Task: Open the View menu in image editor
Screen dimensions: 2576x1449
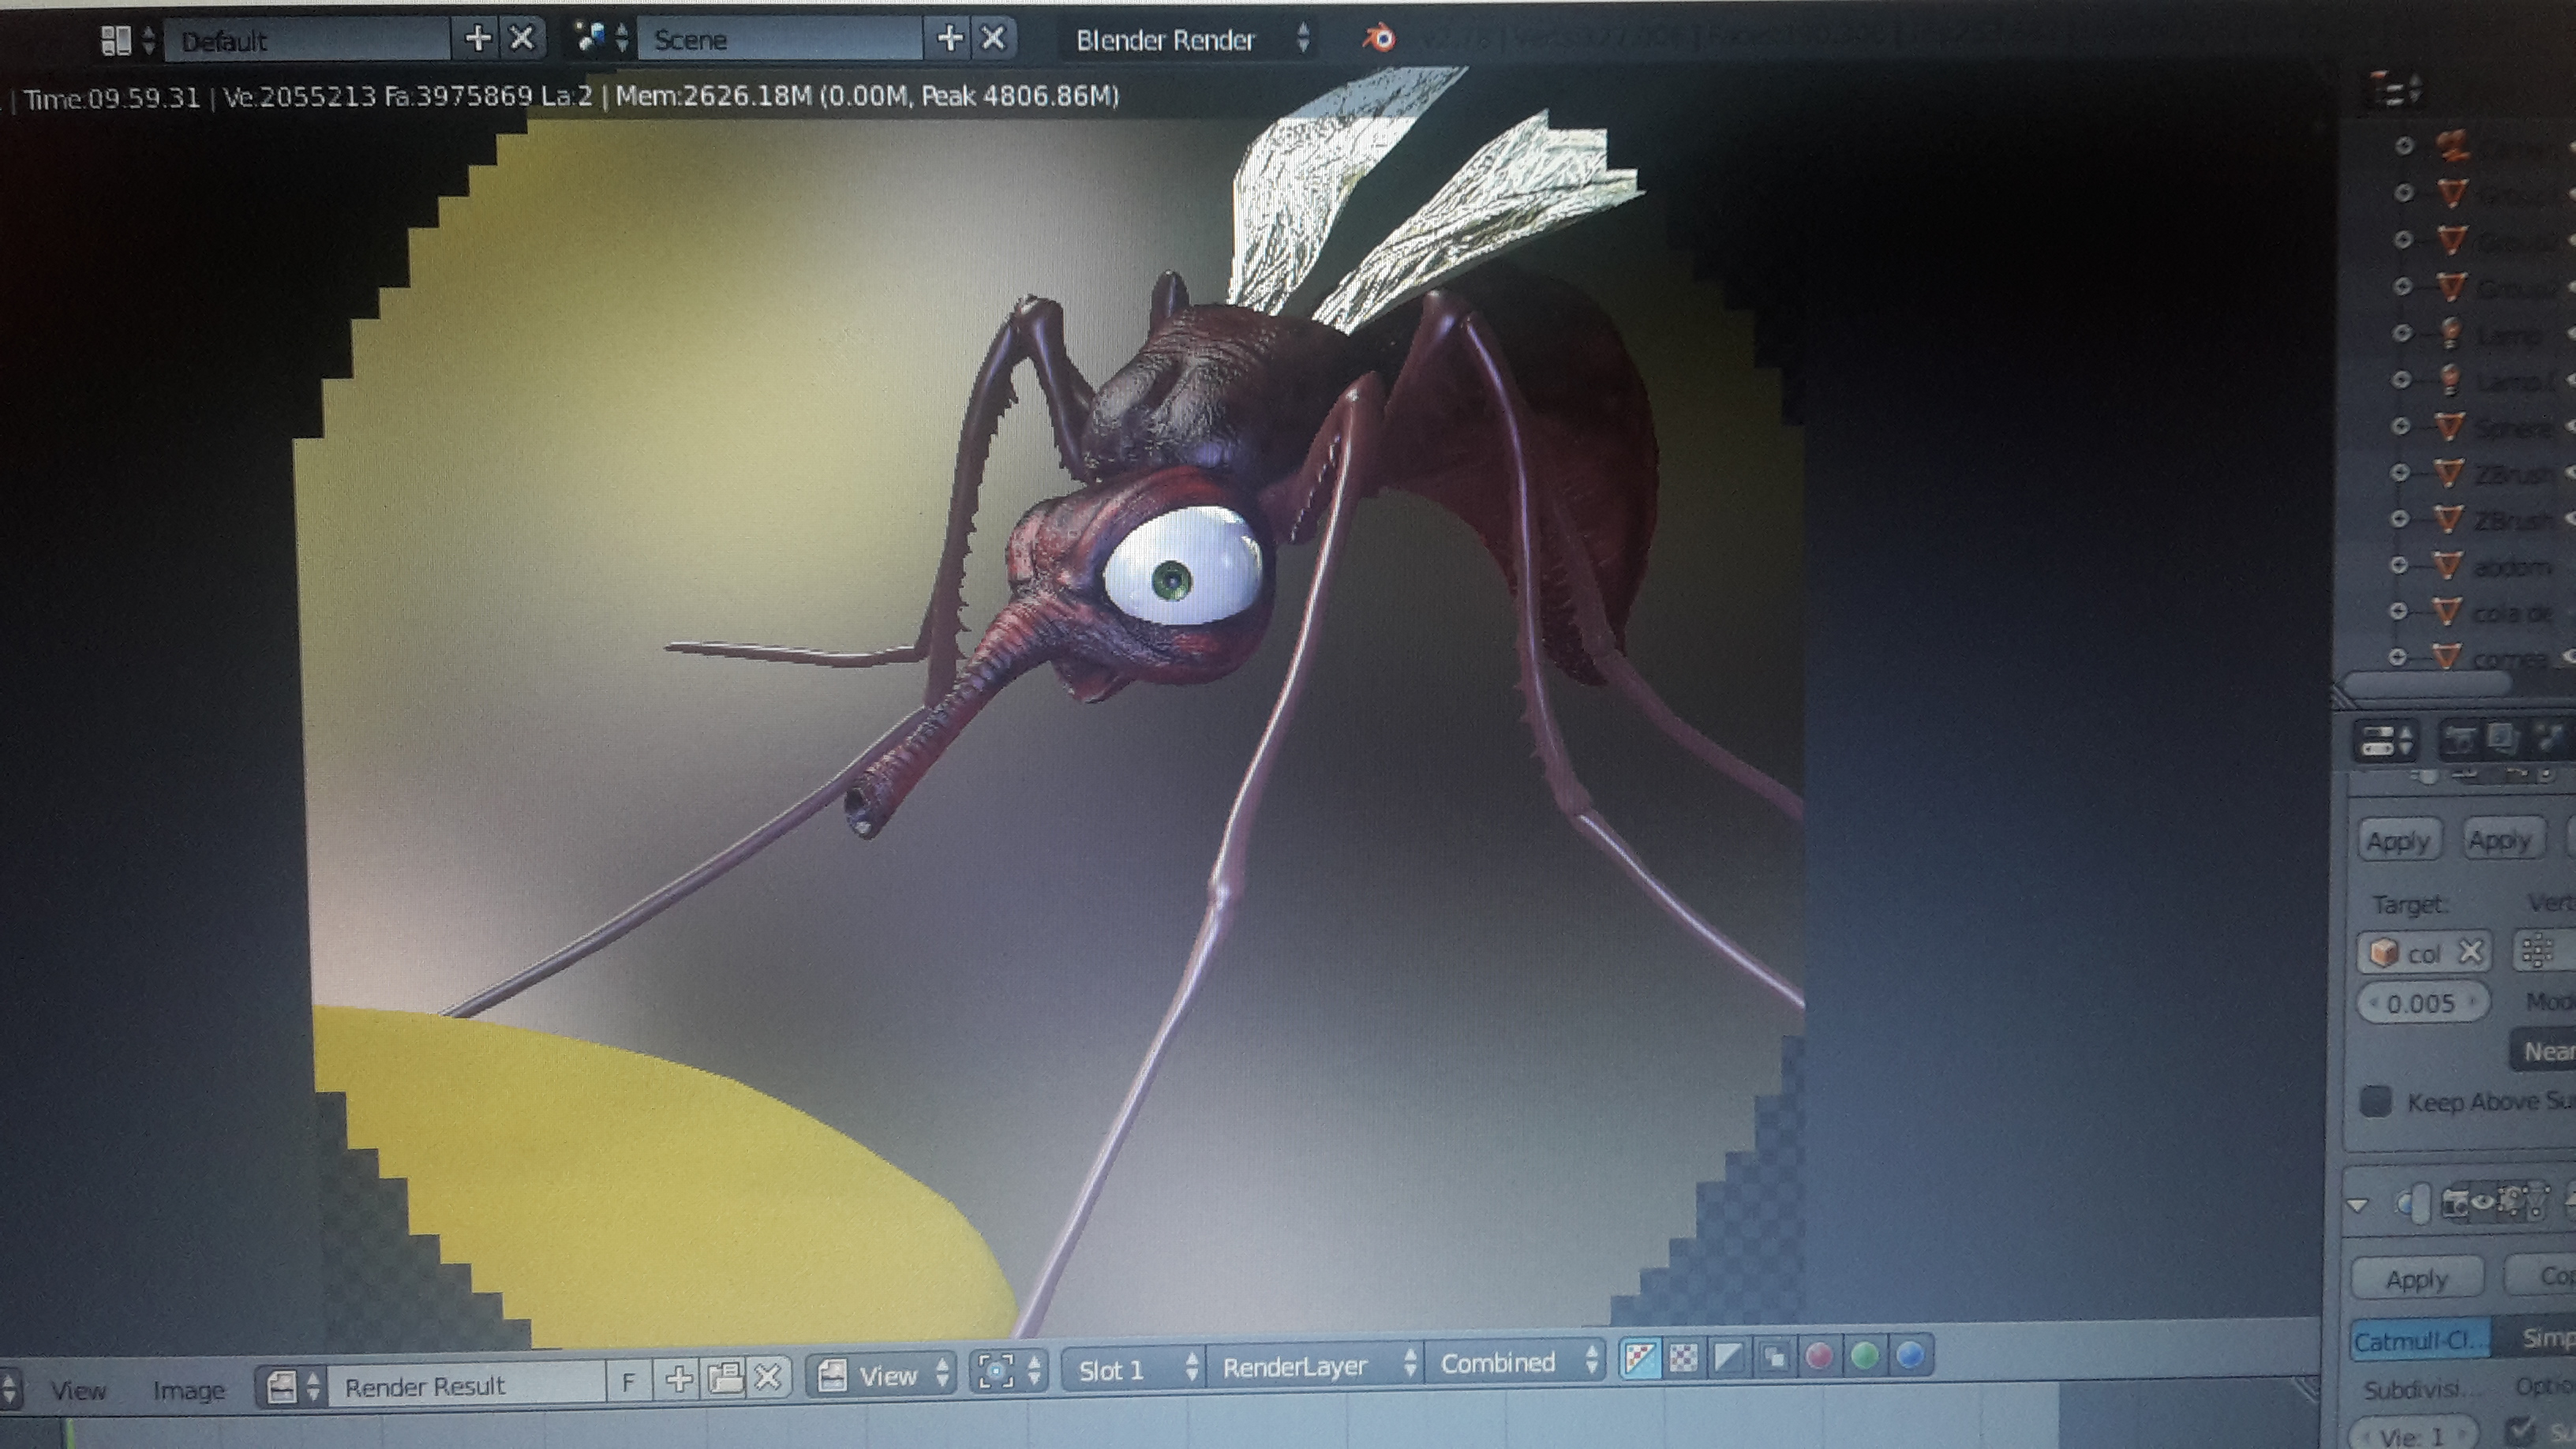Action: tap(78, 1390)
